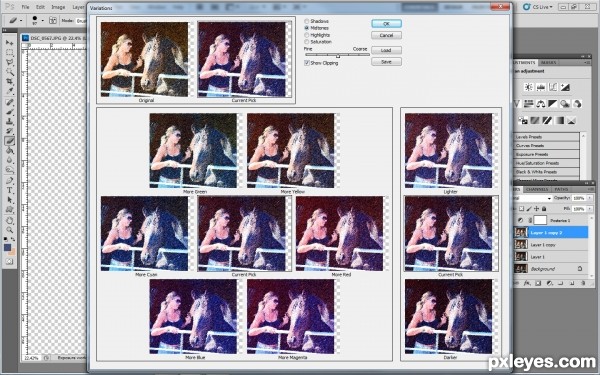This screenshot has width=600, height=375.
Task: Click the background color swatch
Action: tap(12, 252)
